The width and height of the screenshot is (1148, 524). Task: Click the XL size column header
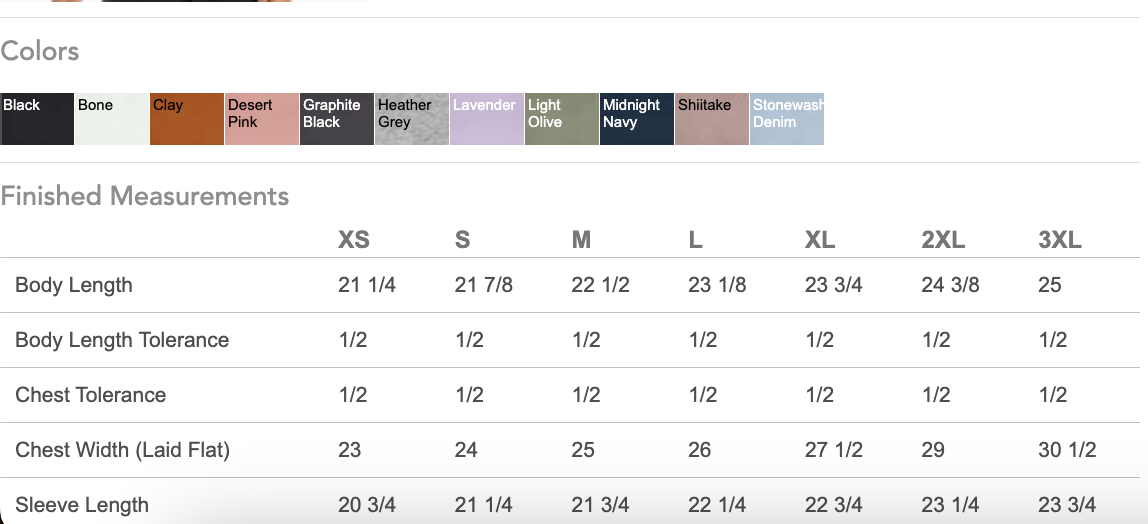tap(820, 240)
